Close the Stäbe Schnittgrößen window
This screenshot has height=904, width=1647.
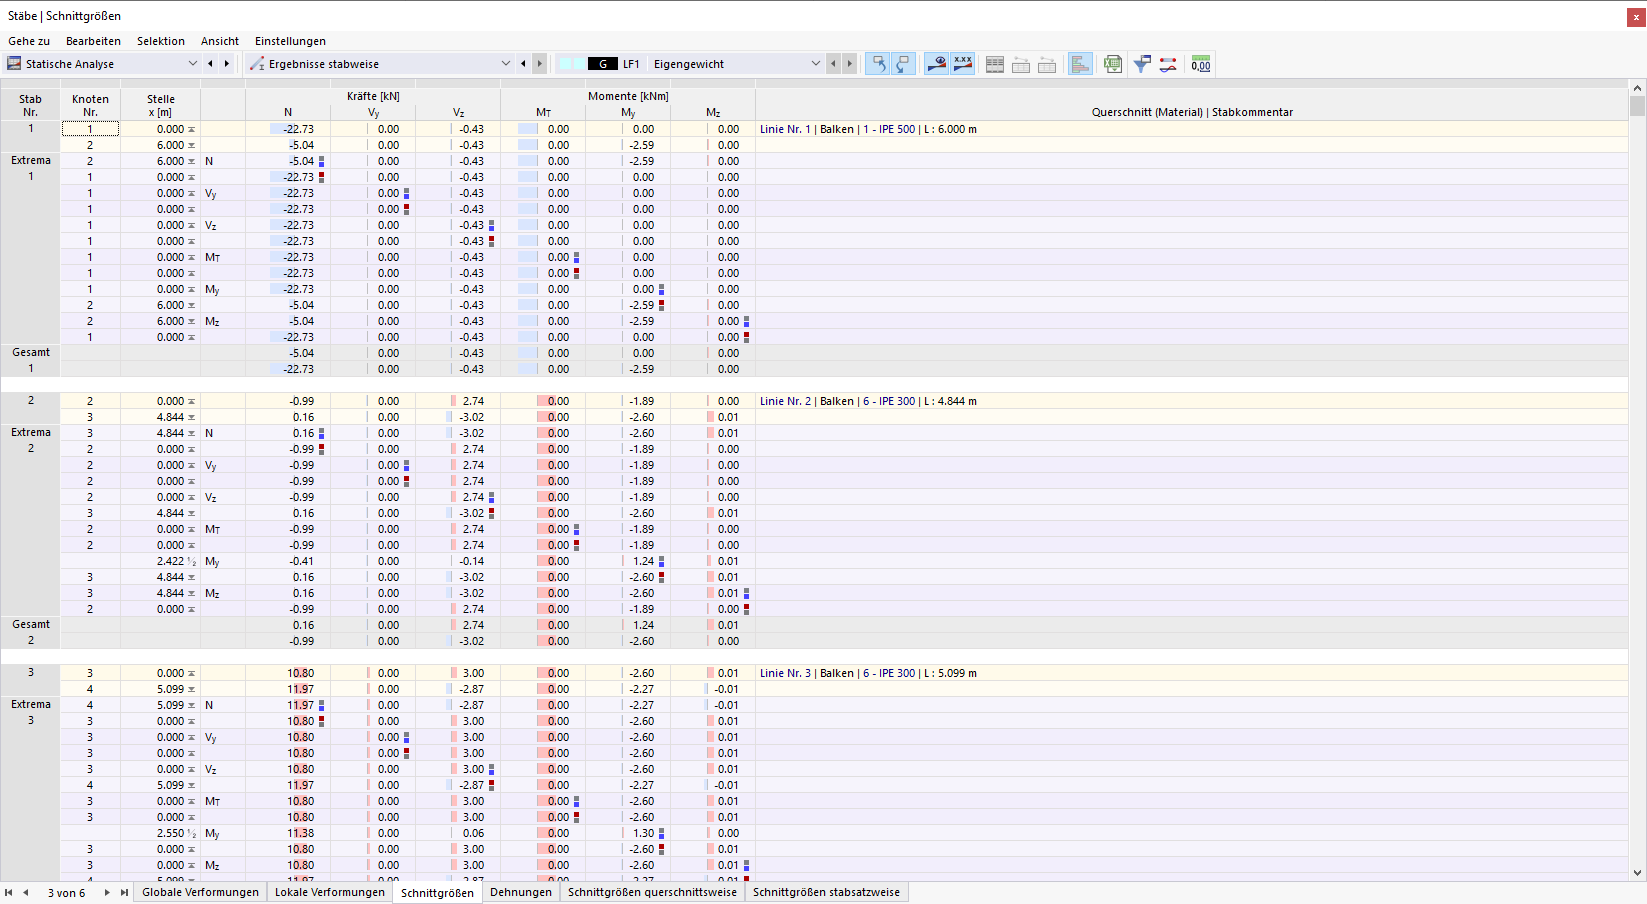tap(1637, 16)
